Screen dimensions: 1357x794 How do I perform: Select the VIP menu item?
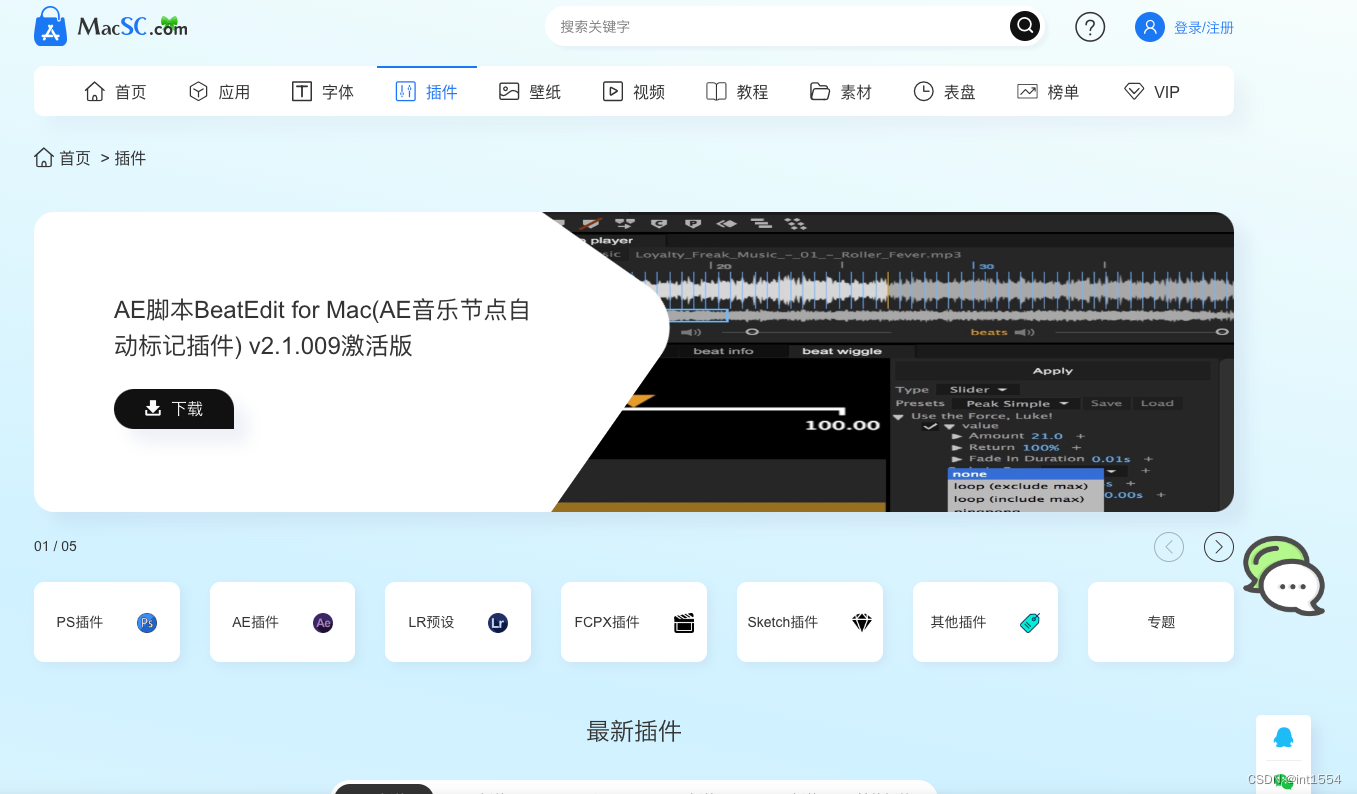click(x=1151, y=91)
